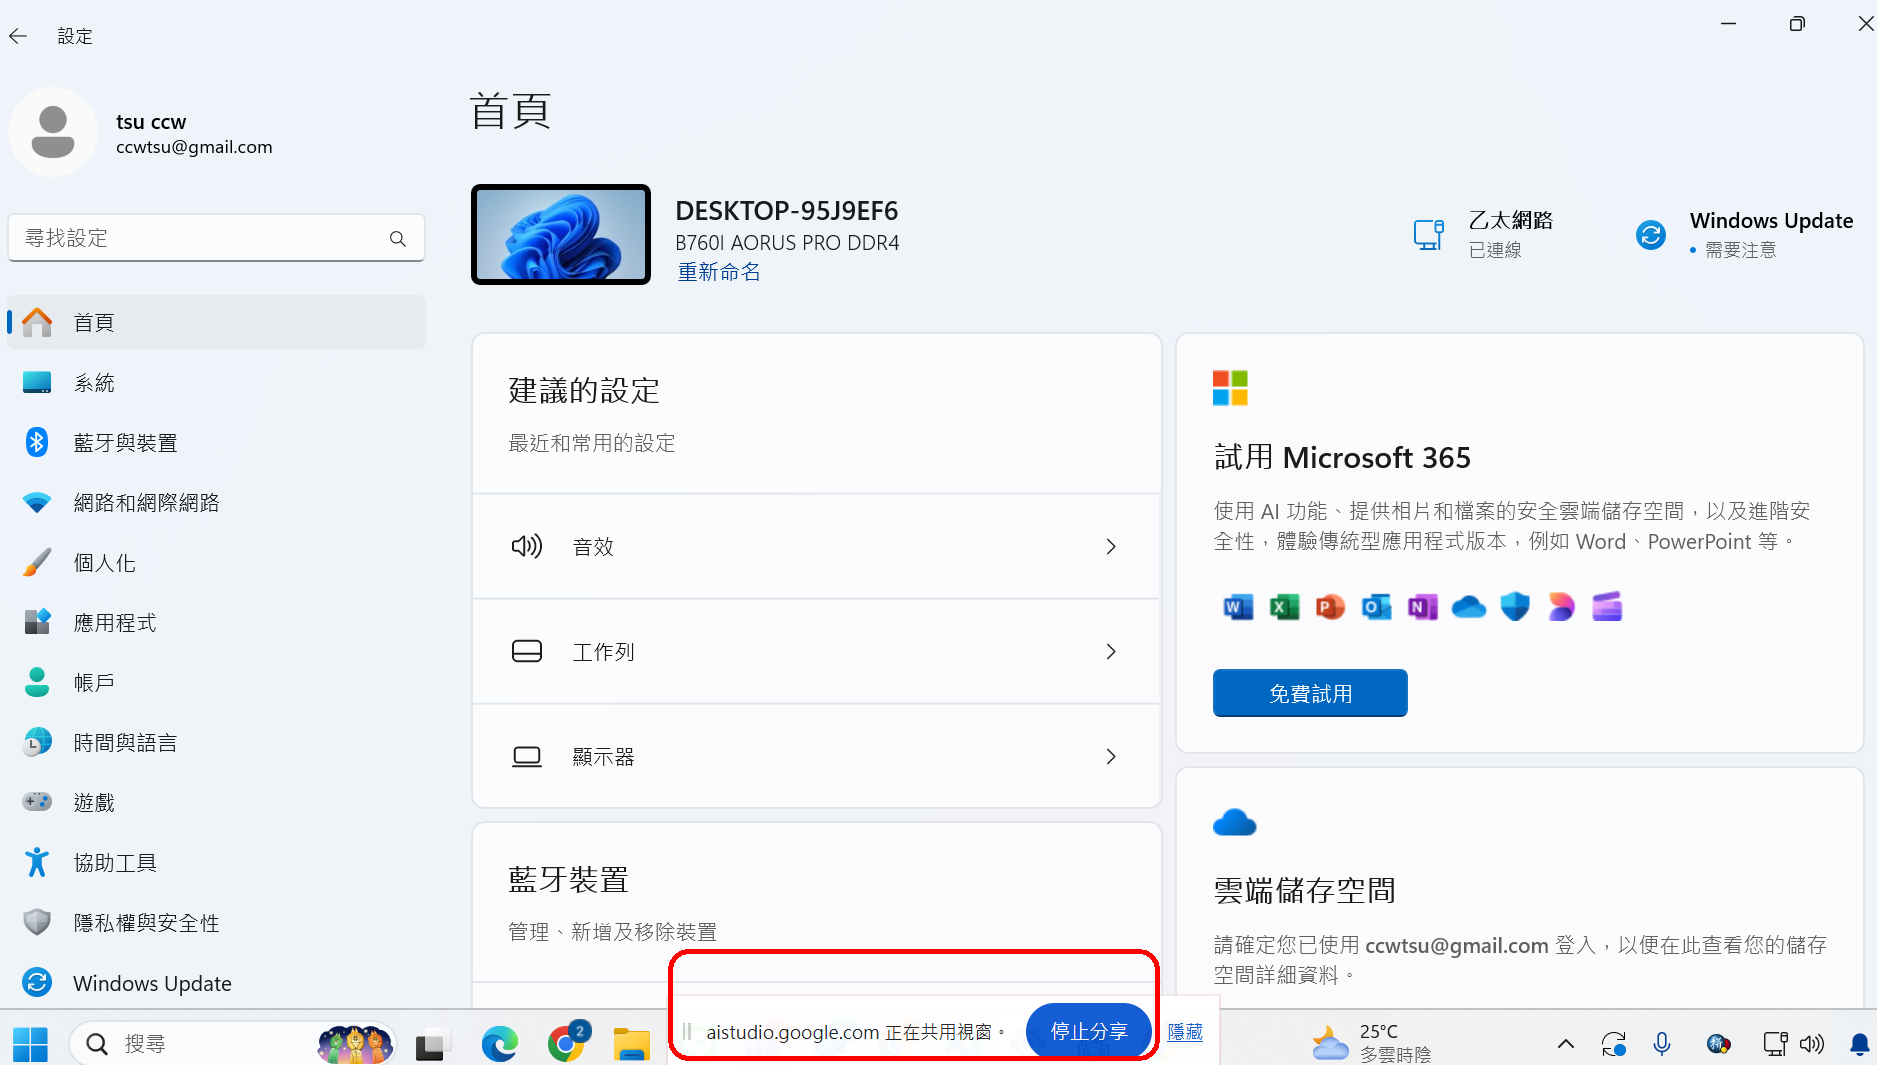Click the desktop wallpaper thumbnail
The image size is (1877, 1065).
tap(561, 235)
